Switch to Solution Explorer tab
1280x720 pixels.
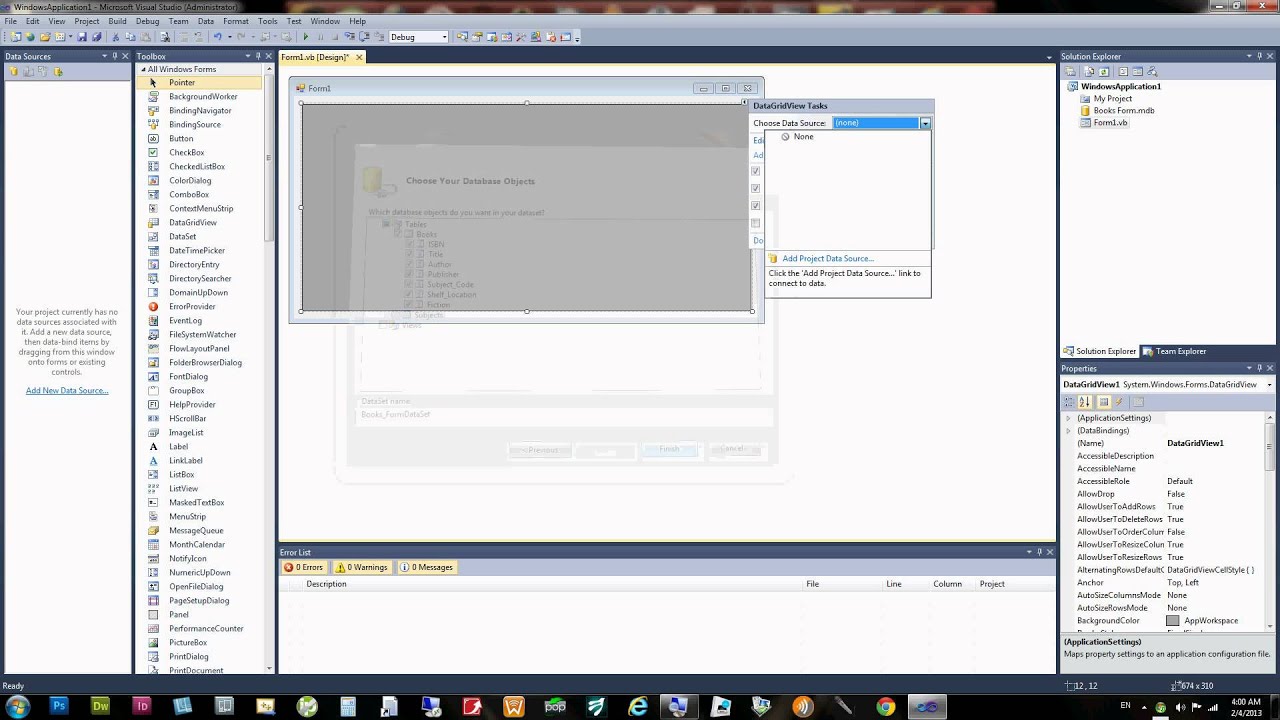[1100, 352]
